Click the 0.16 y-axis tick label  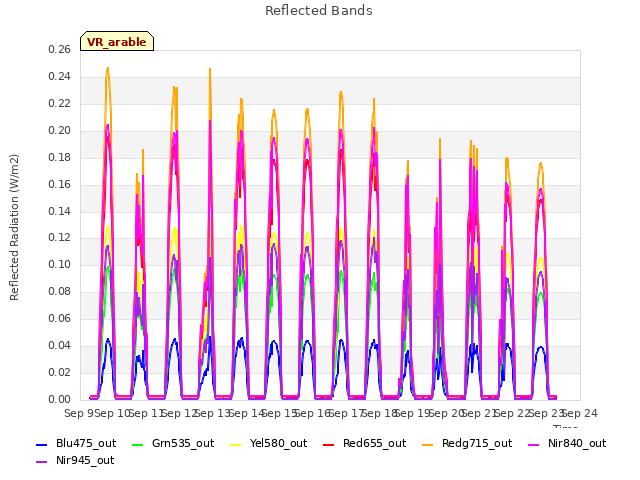pyautogui.click(x=59, y=184)
